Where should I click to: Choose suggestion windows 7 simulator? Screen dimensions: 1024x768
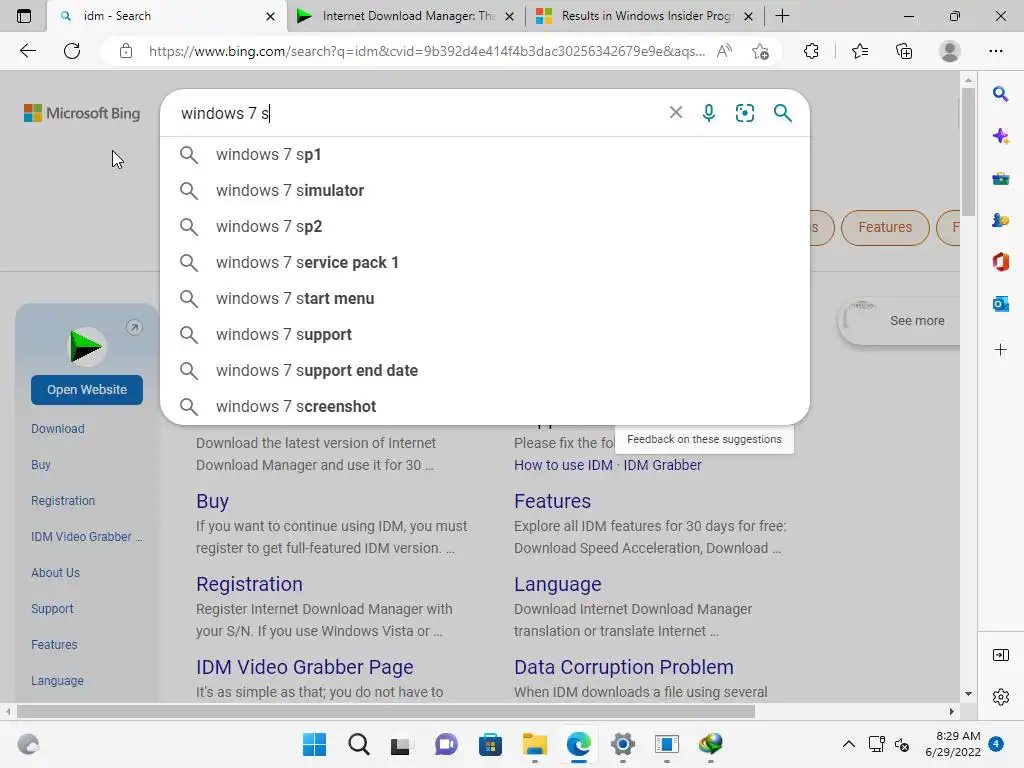pos(485,191)
